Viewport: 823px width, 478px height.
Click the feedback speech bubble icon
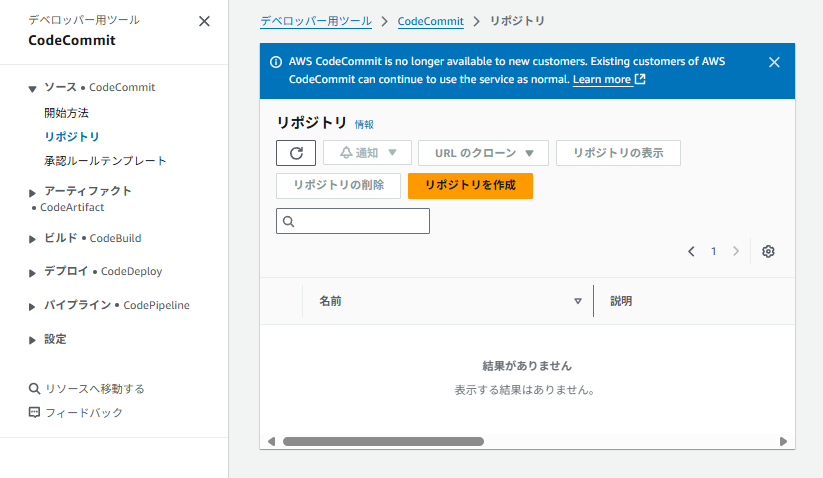(34, 412)
